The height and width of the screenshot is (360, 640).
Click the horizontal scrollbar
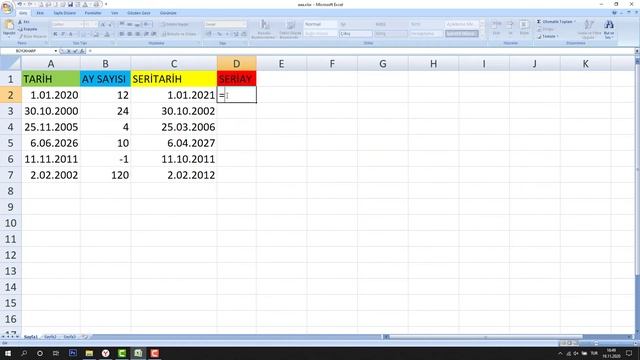pyautogui.click(x=486, y=337)
